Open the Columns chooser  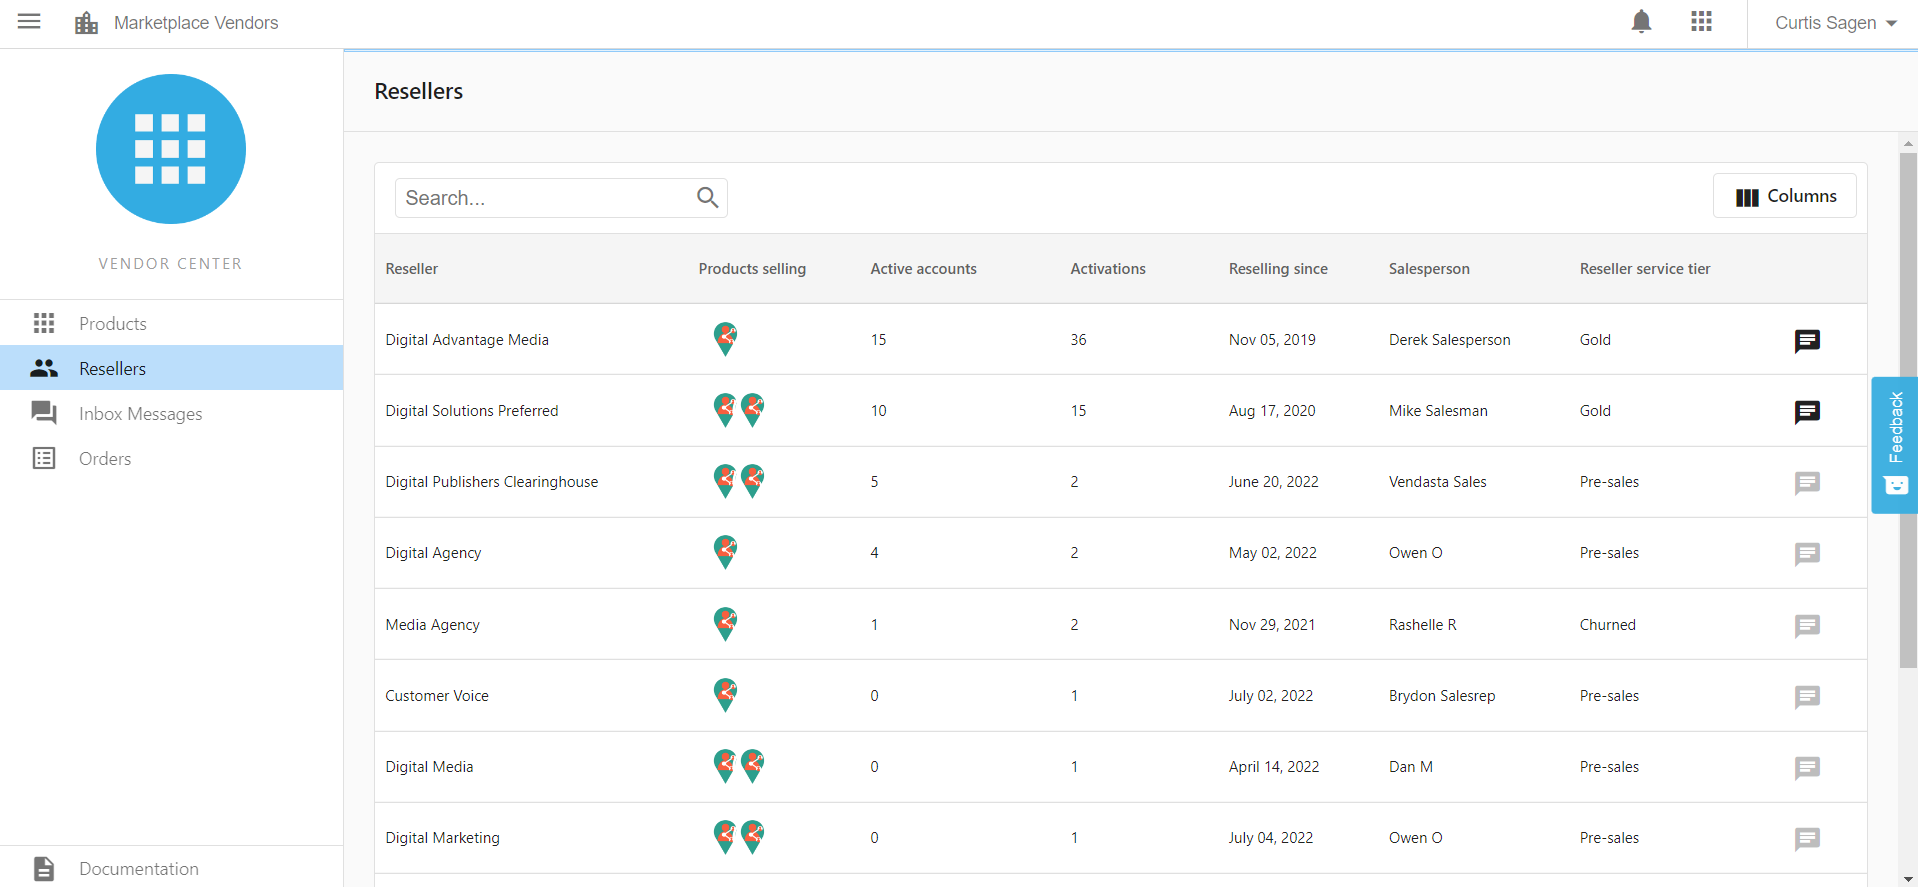coord(1785,196)
